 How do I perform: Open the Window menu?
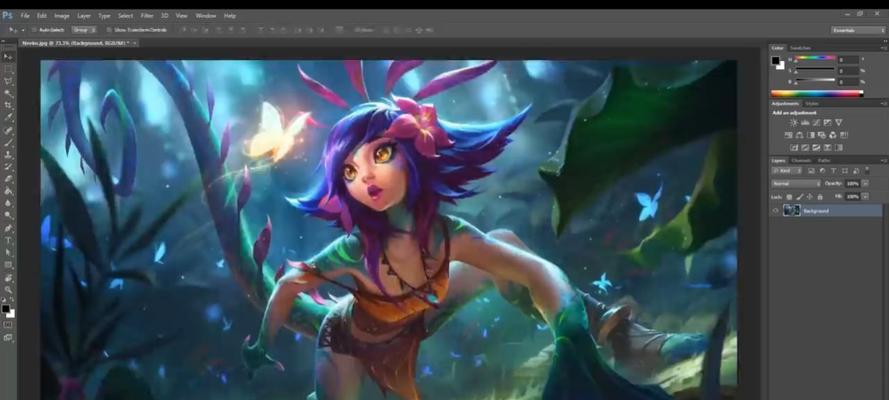point(205,16)
